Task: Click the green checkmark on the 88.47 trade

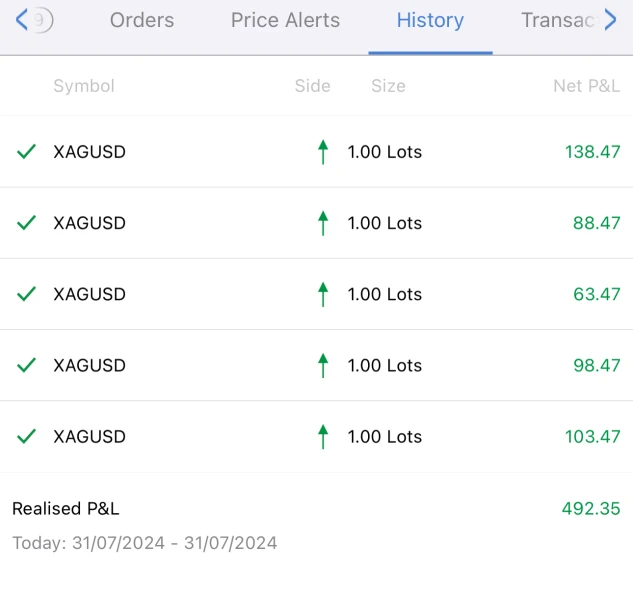Action: (27, 223)
